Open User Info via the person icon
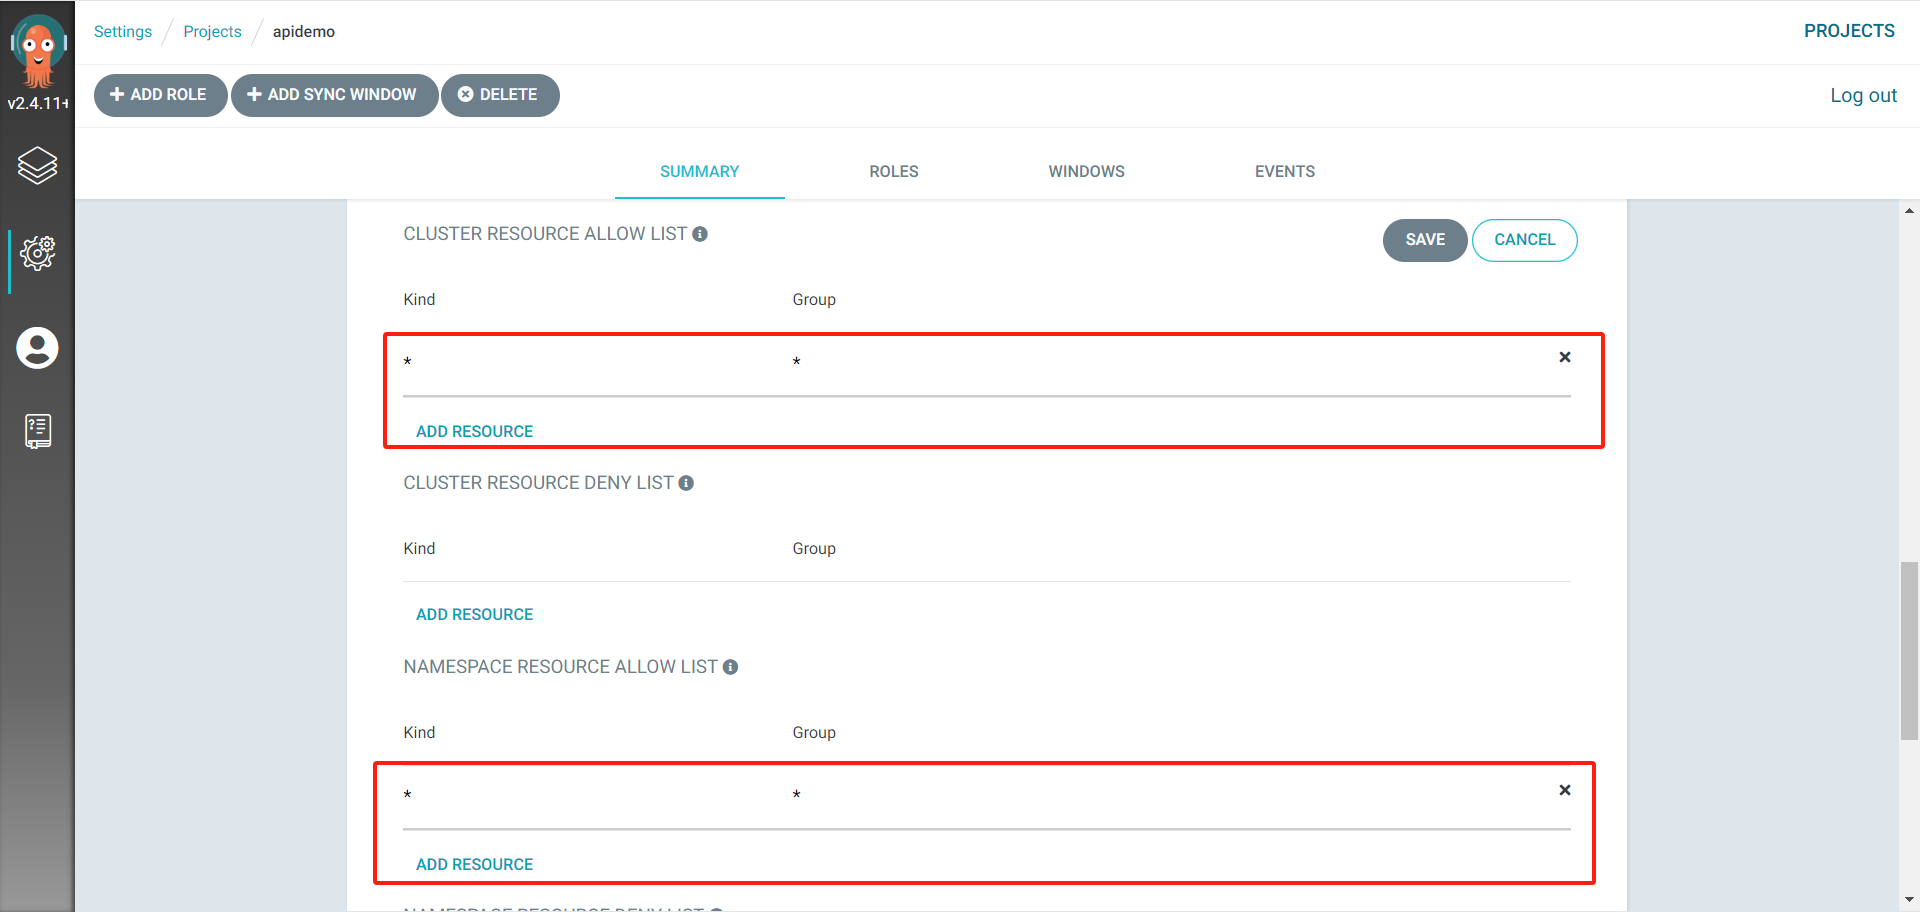1920x912 pixels. 37,348
